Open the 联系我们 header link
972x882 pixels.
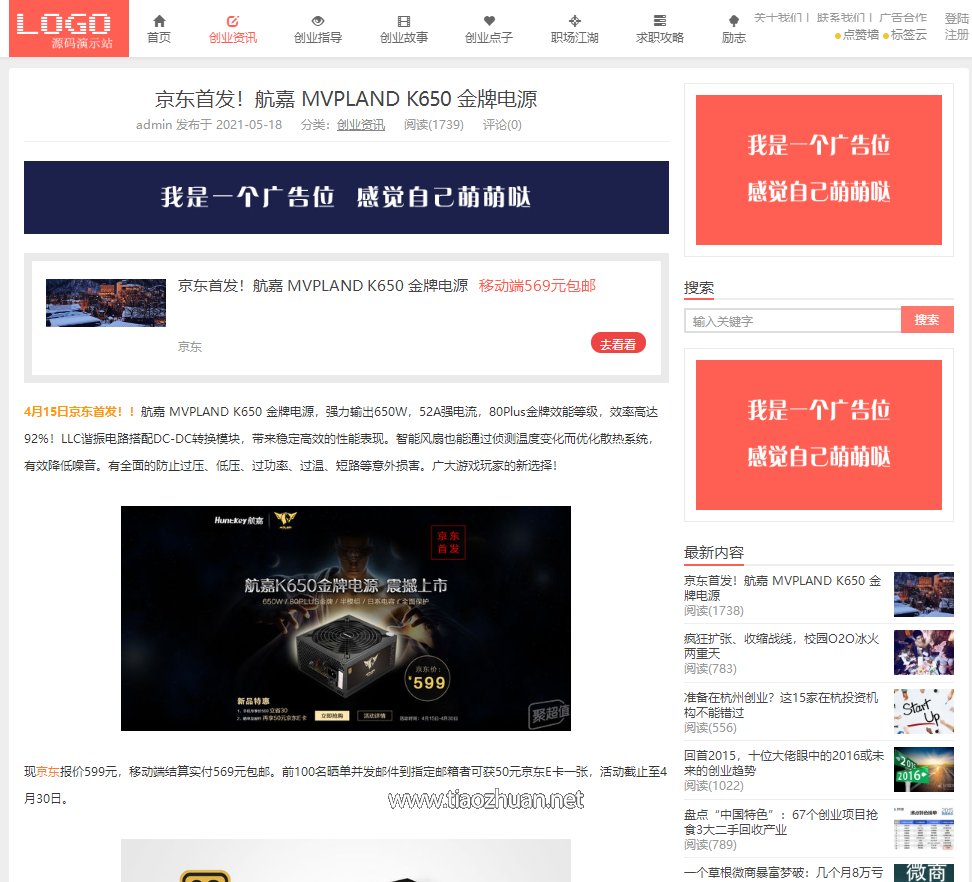[841, 17]
